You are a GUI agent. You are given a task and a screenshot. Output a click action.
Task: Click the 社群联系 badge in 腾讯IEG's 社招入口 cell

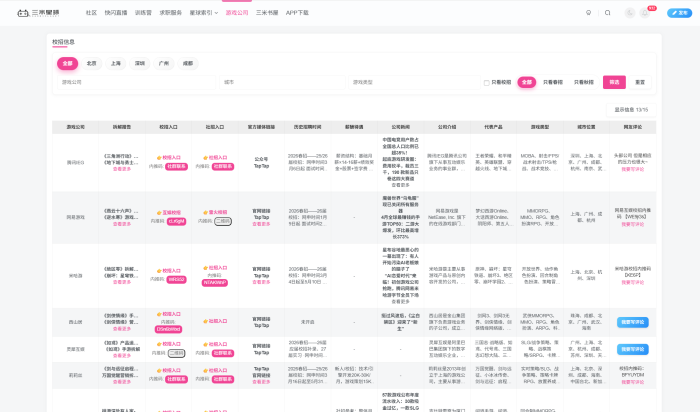(223, 166)
